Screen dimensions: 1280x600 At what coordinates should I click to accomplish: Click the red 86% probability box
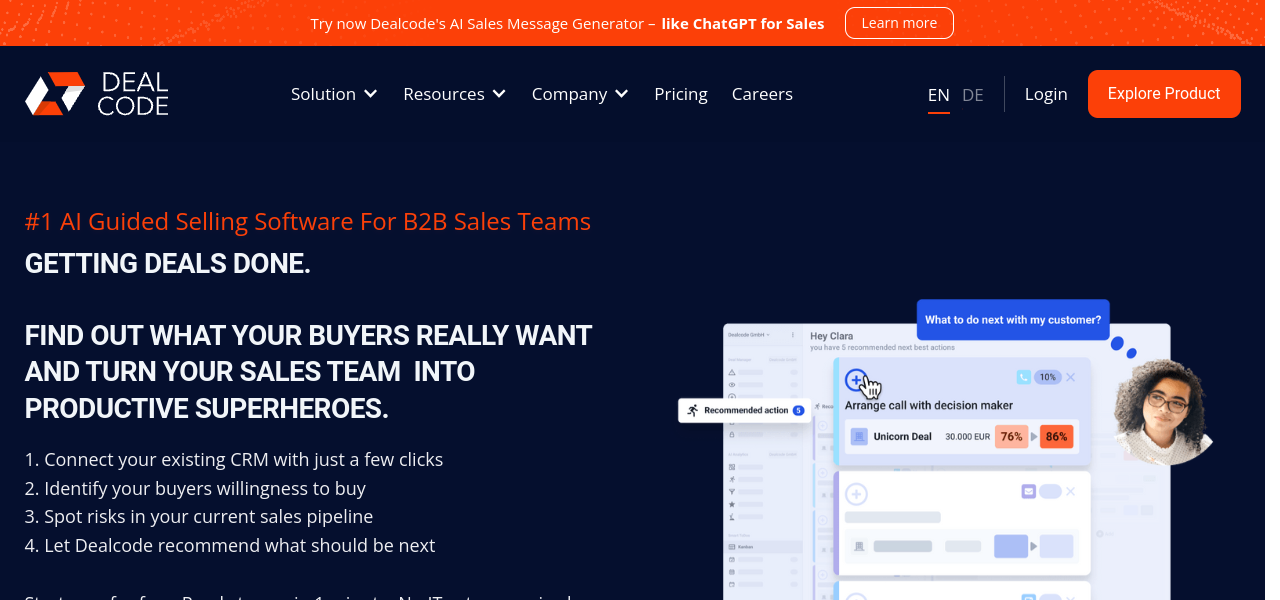[x=1055, y=436]
